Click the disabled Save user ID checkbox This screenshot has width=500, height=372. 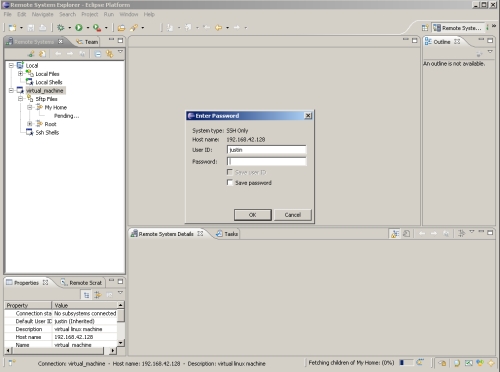pyautogui.click(x=230, y=172)
